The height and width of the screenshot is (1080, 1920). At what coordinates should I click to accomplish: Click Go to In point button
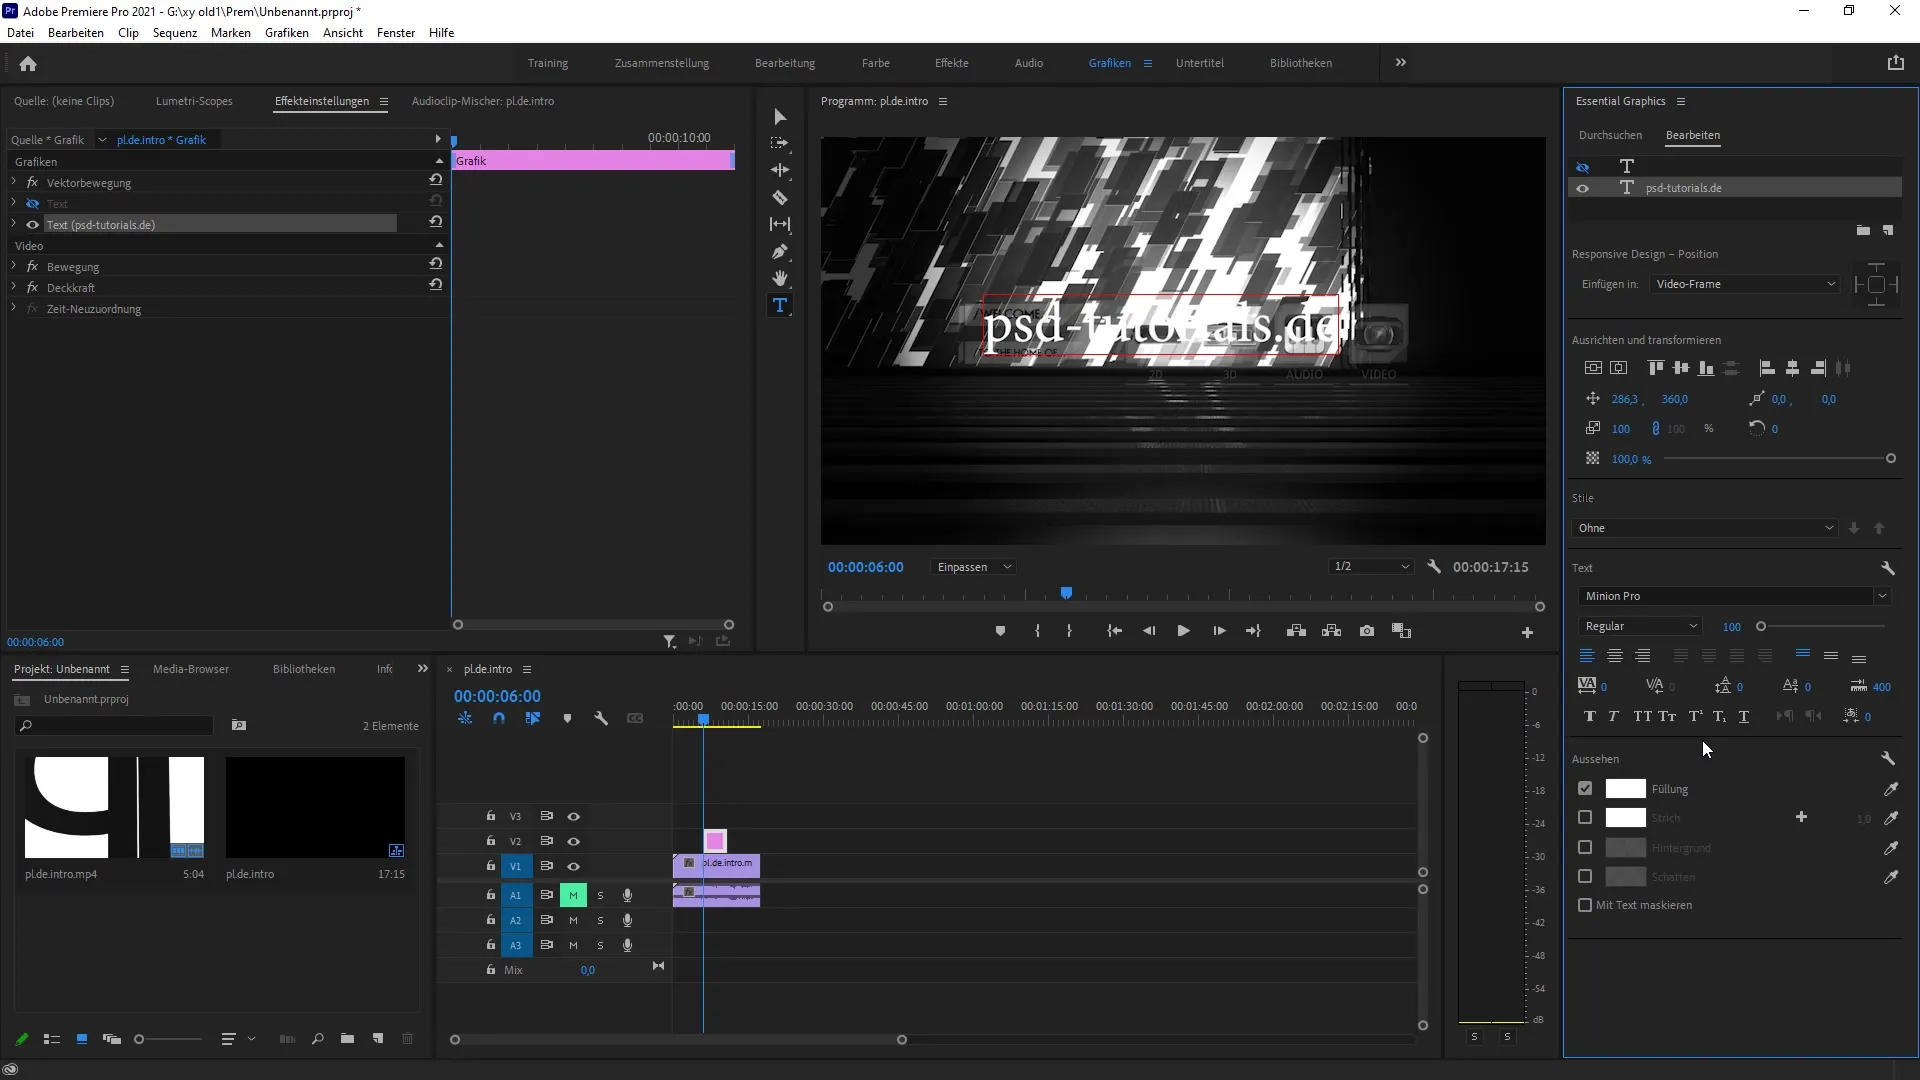coord(1114,631)
